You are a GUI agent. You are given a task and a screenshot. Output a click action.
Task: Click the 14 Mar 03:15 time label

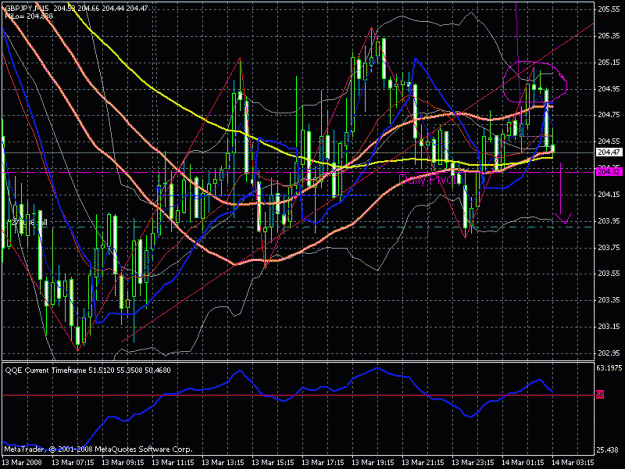[x=573, y=463]
